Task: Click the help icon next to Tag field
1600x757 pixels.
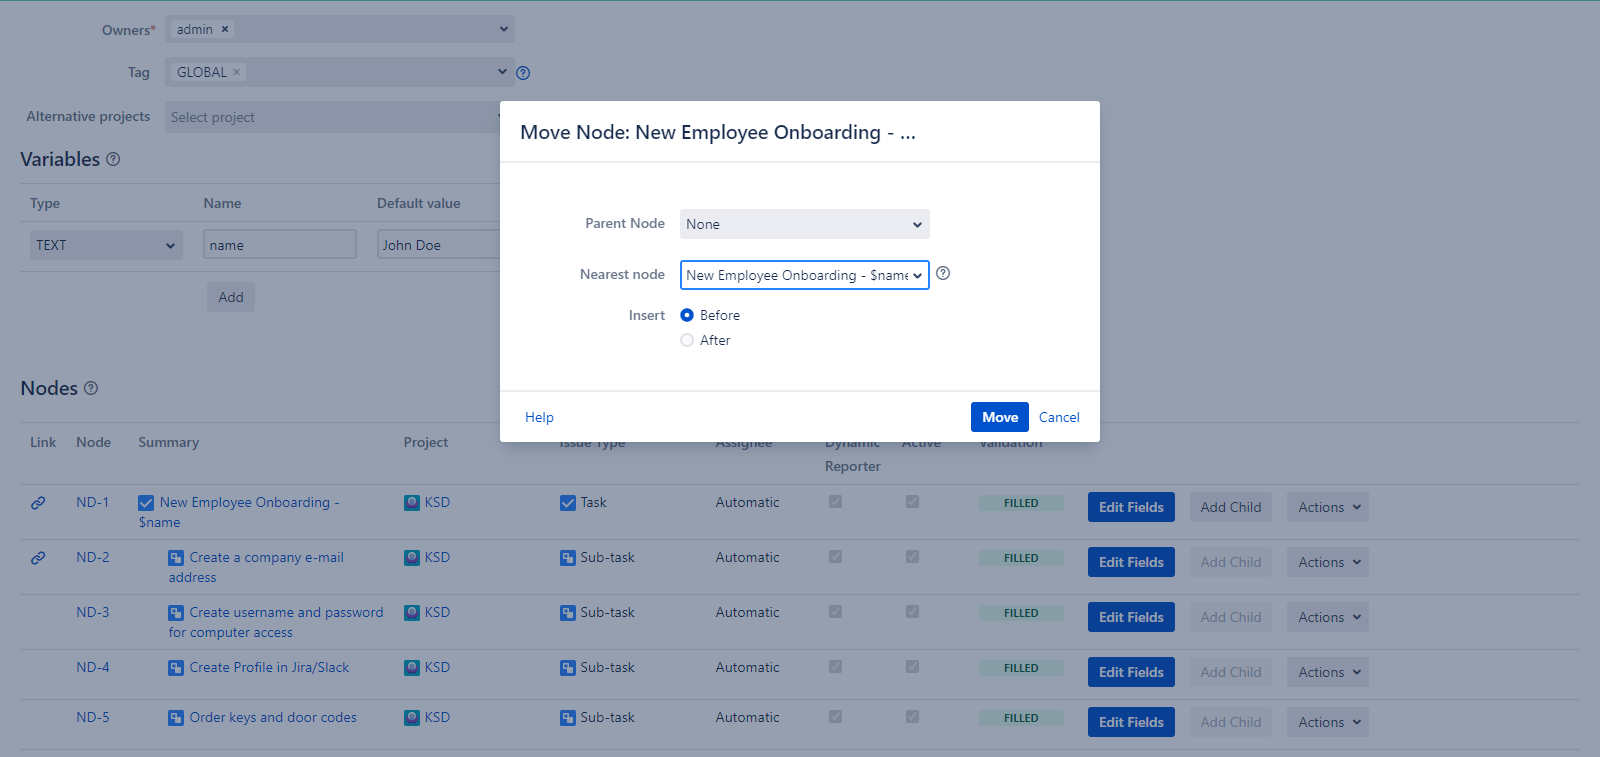Action: click(523, 73)
